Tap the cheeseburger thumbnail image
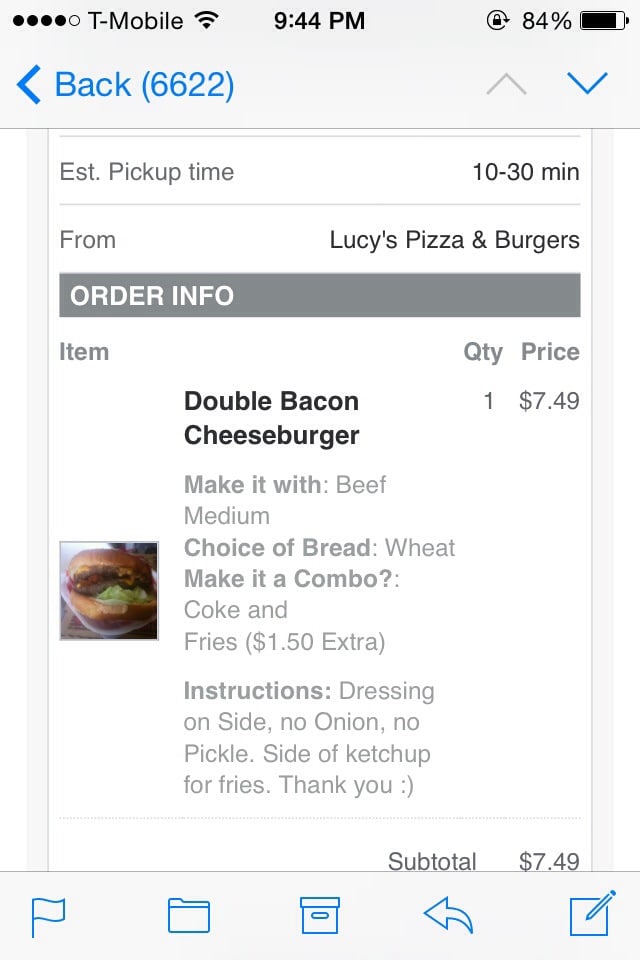This screenshot has width=640, height=960. point(109,591)
